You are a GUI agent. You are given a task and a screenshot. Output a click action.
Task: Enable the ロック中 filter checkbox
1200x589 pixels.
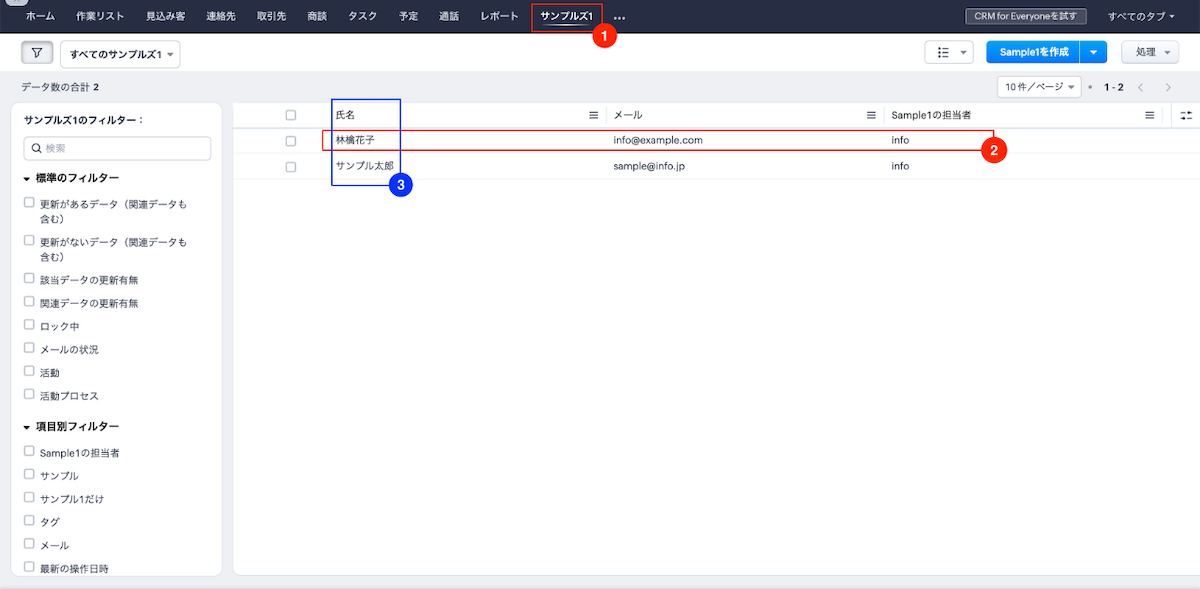(x=29, y=326)
